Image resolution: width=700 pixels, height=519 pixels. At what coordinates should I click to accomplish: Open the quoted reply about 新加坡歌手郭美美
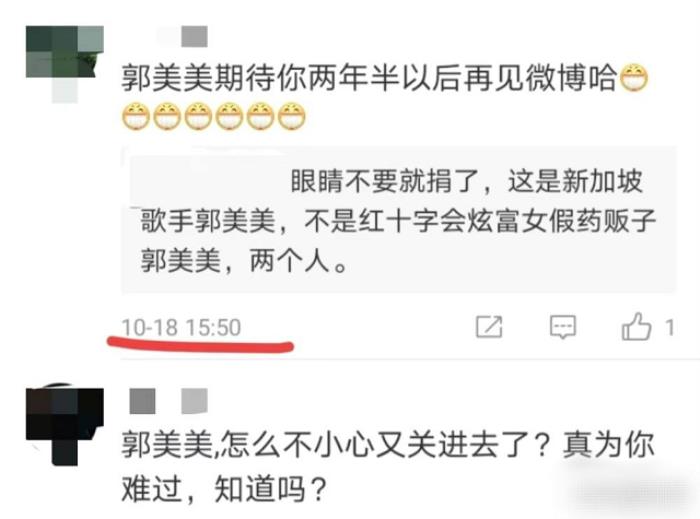[399, 220]
